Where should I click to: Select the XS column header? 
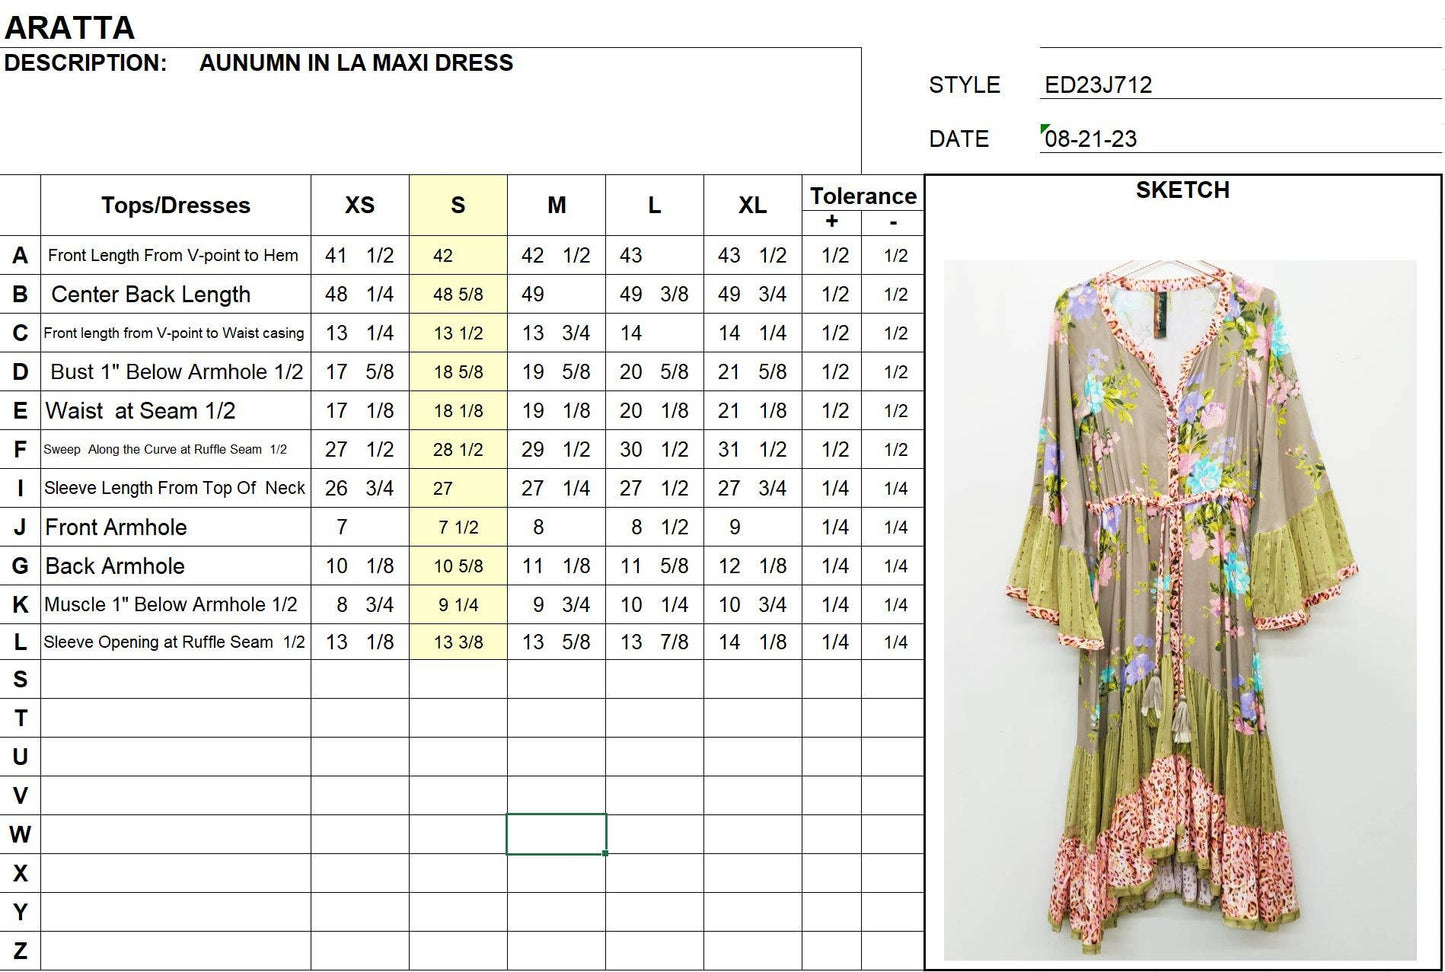(x=359, y=205)
